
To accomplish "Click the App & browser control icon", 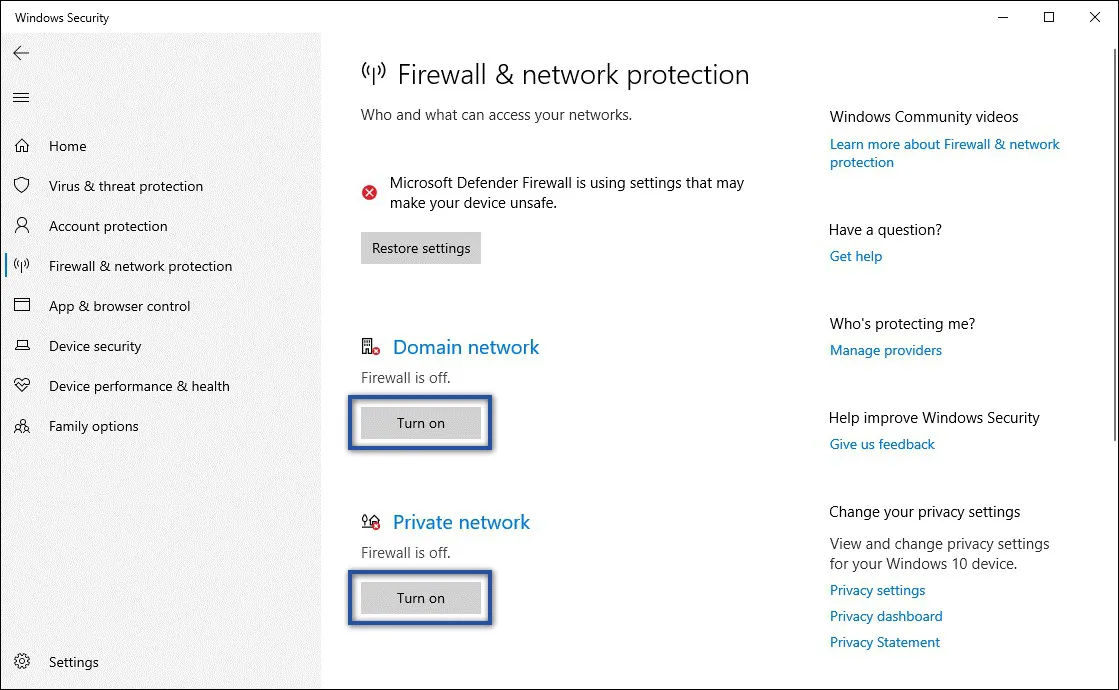I will pyautogui.click(x=22, y=306).
